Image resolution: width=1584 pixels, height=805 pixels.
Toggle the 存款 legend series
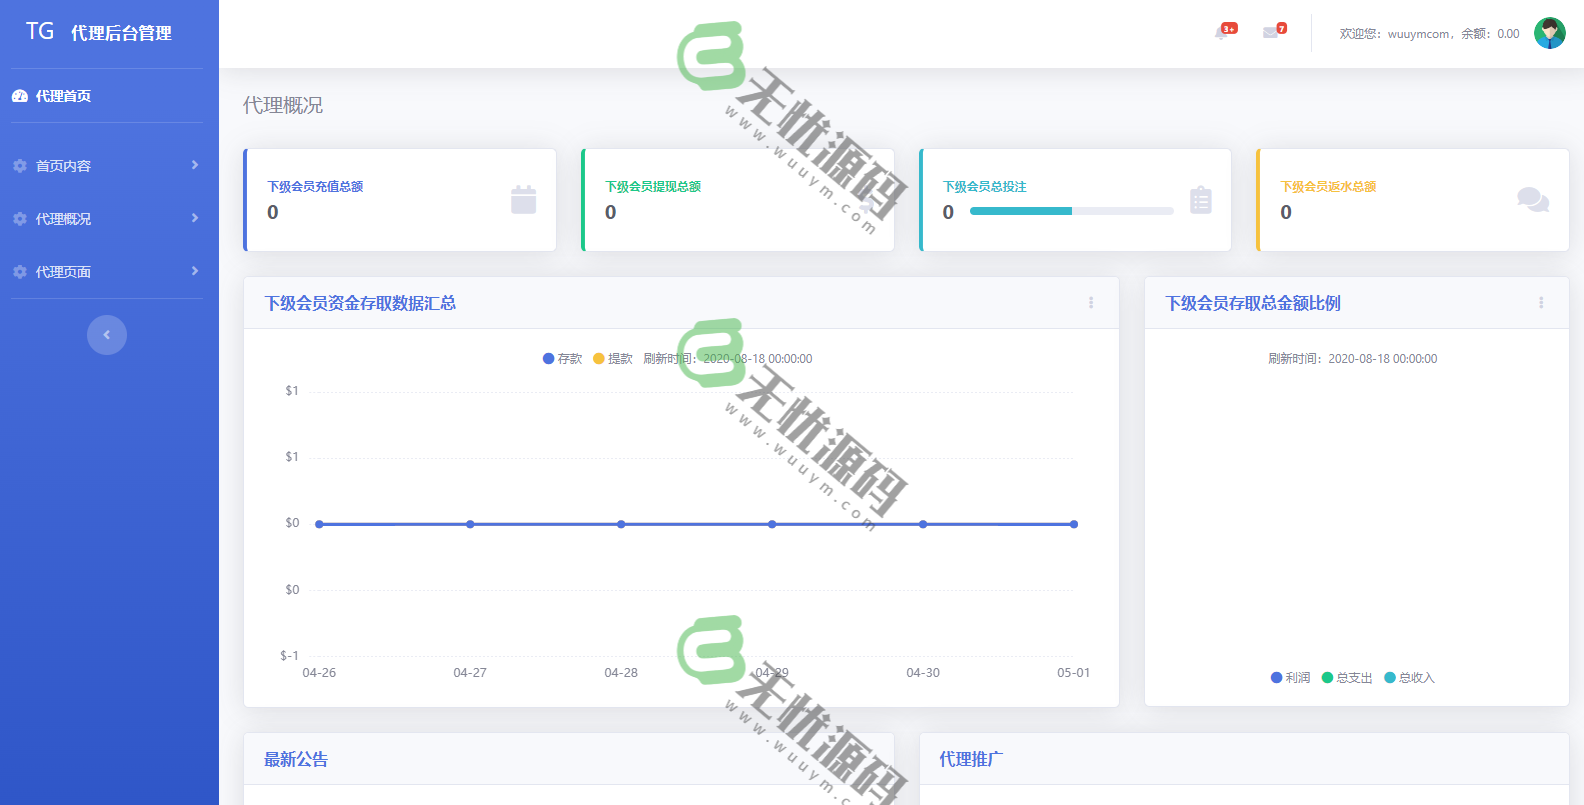(562, 359)
